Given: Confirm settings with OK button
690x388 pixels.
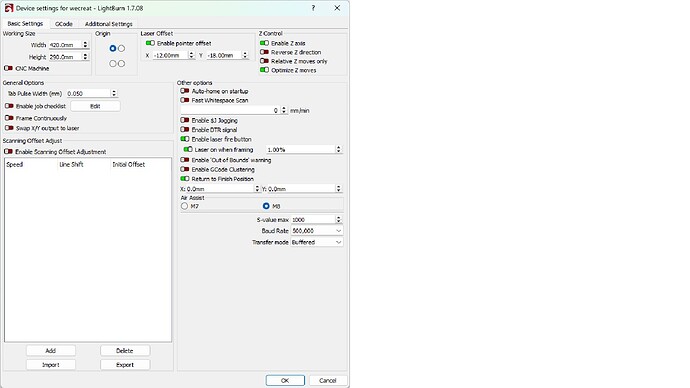Looking at the screenshot, I should coord(285,381).
